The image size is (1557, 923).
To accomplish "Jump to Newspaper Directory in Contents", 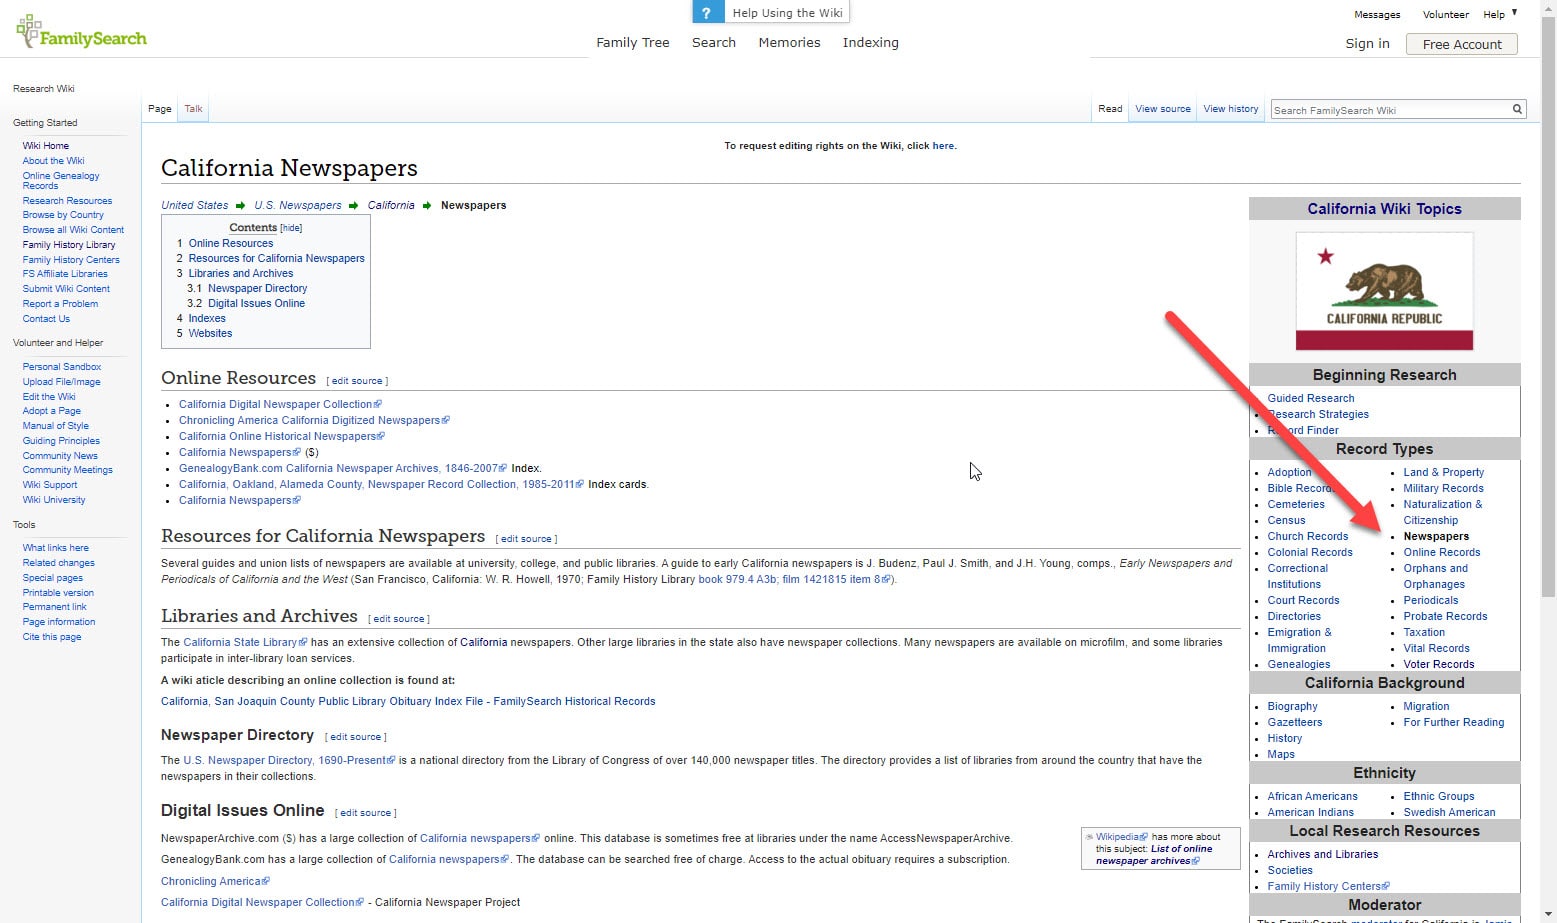I will [x=257, y=288].
